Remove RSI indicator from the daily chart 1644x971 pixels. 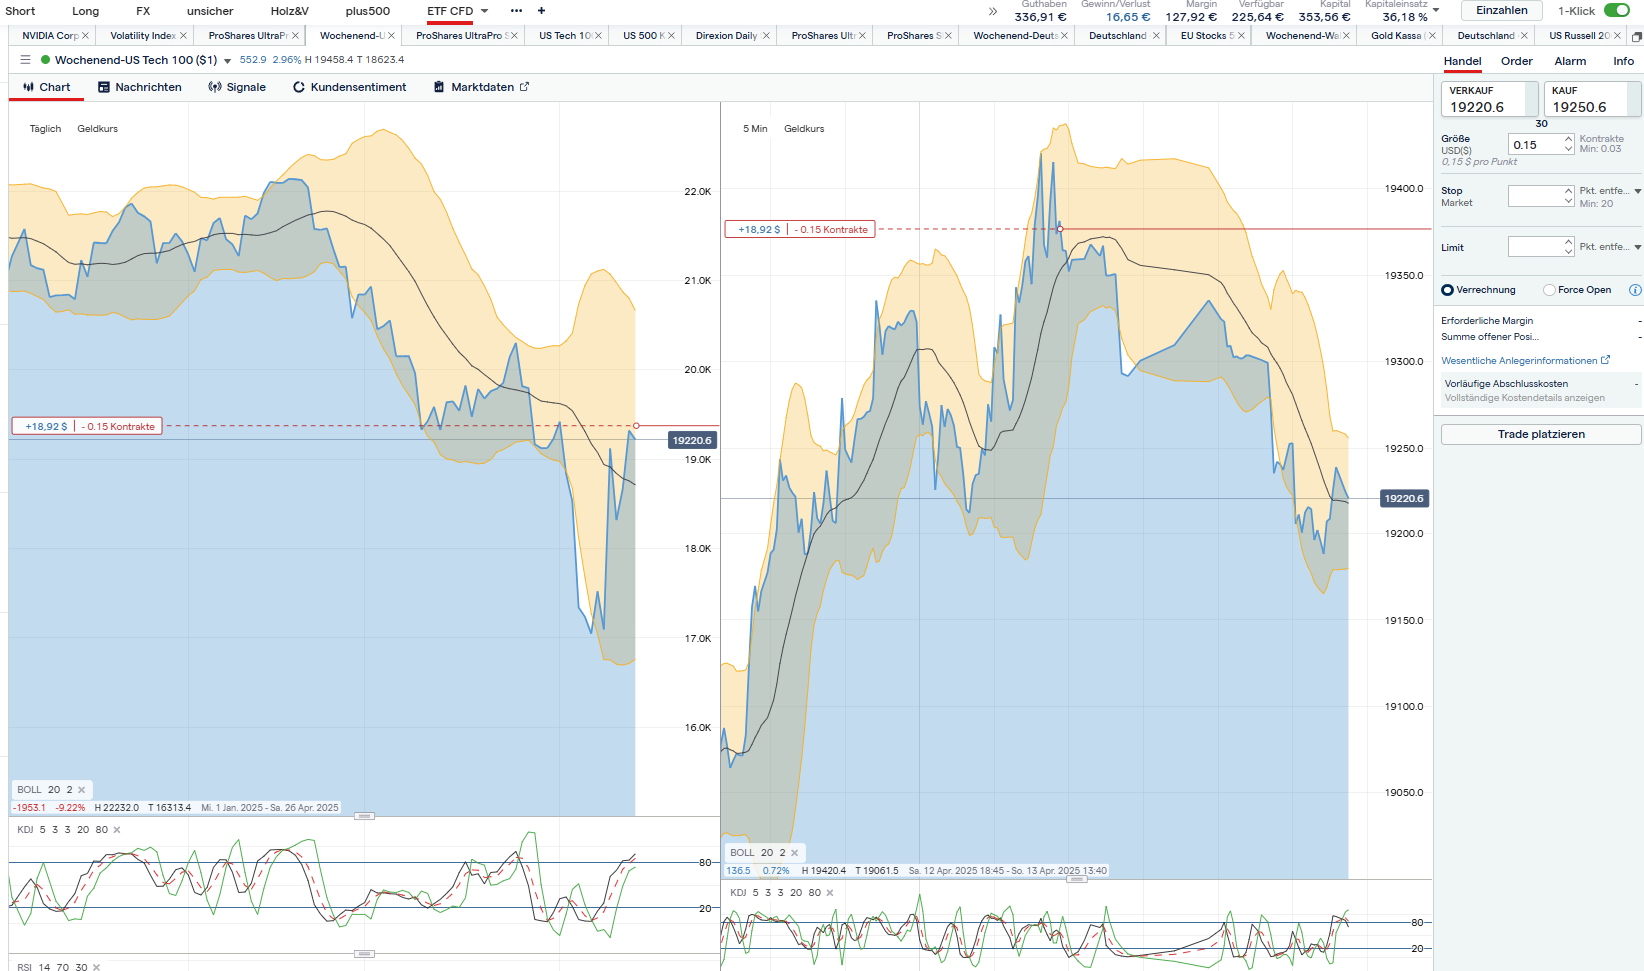pyautogui.click(x=96, y=967)
